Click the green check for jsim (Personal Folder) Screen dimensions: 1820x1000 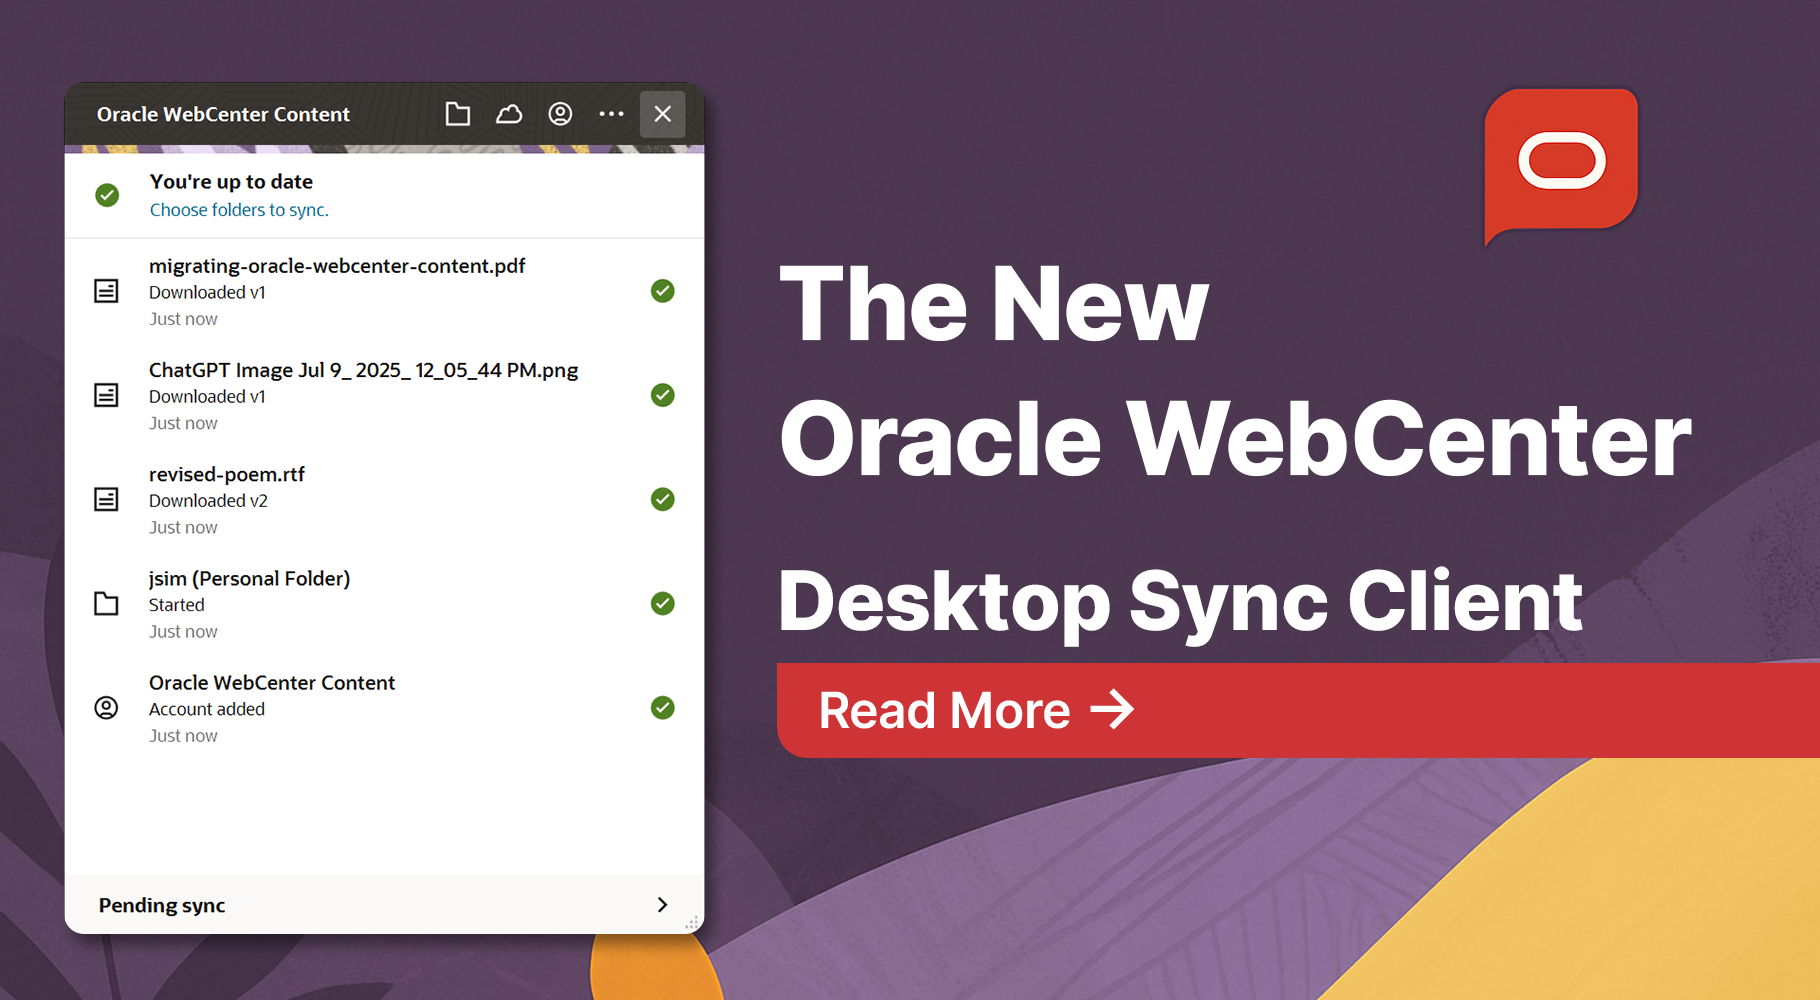point(662,603)
